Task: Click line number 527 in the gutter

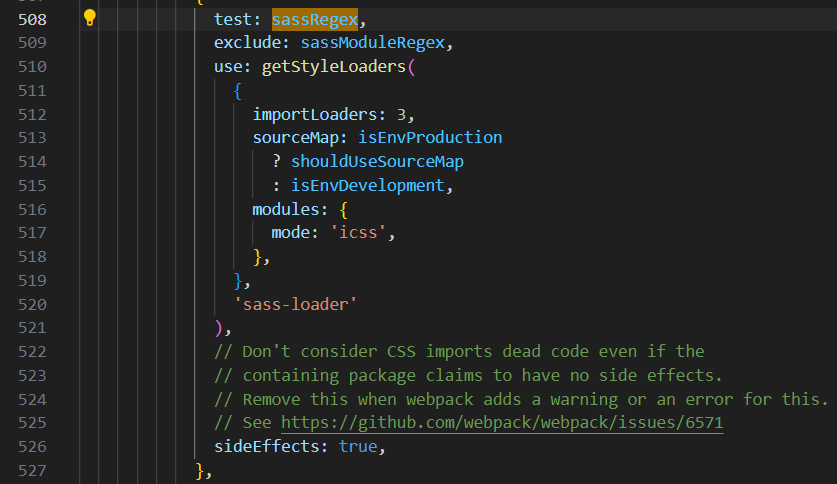Action: (x=33, y=471)
